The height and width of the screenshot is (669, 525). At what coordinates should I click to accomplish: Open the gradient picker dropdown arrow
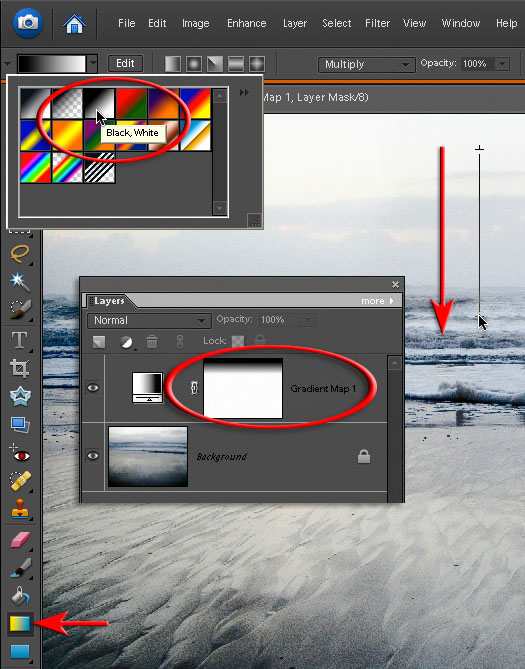pos(93,64)
